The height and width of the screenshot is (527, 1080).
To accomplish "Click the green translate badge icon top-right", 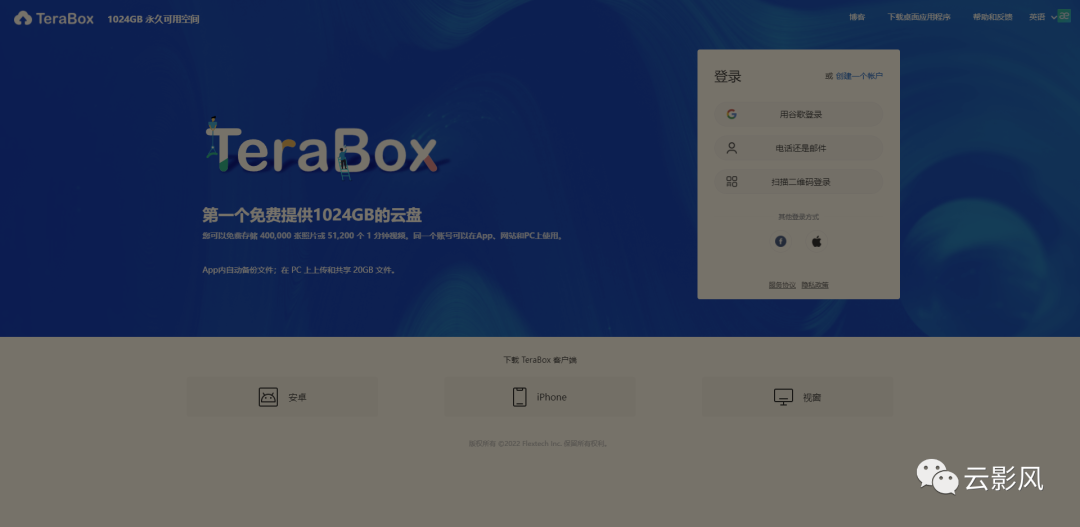I will [x=1064, y=17].
